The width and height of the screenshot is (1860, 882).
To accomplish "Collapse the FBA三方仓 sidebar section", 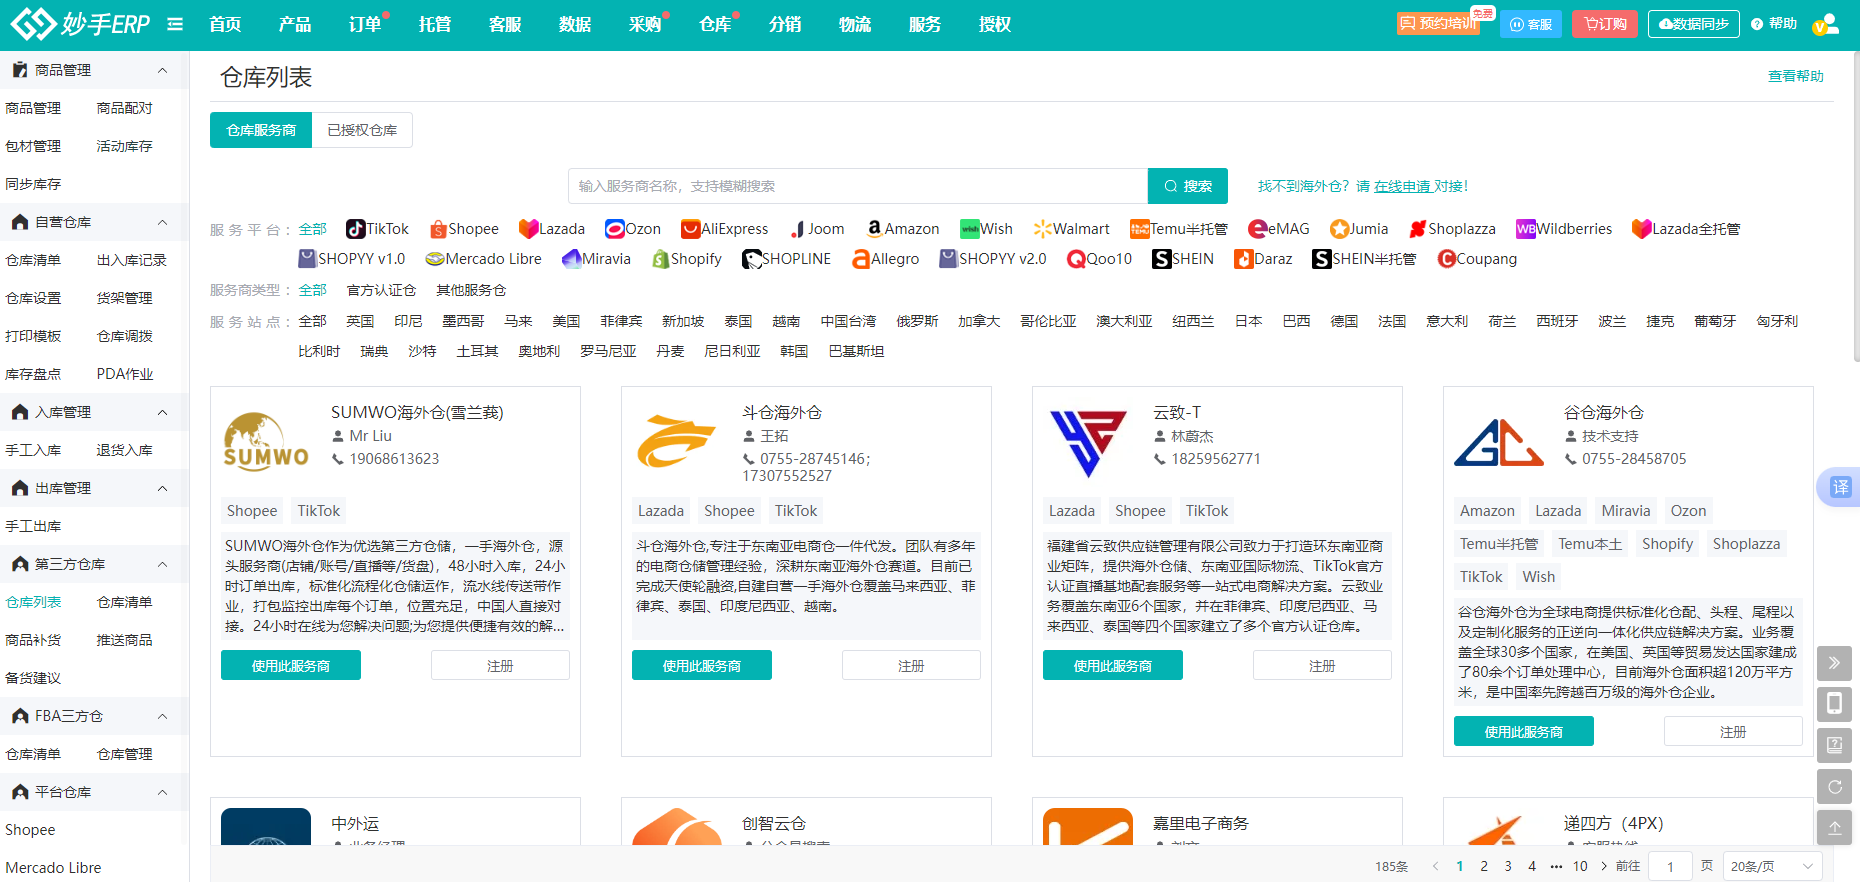I will (x=162, y=716).
